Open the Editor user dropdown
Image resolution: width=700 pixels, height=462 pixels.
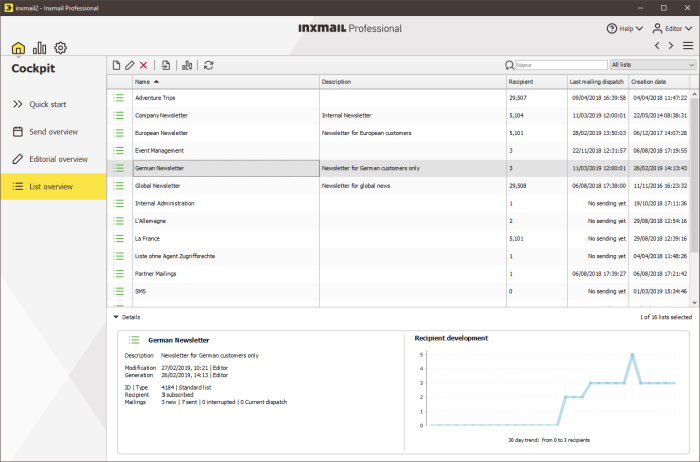pos(672,29)
